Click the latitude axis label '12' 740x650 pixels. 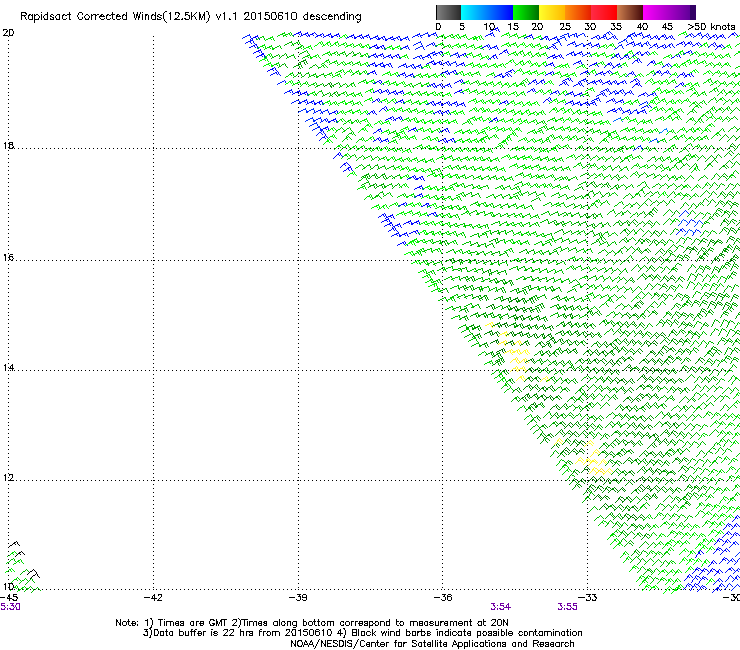(x=8, y=477)
